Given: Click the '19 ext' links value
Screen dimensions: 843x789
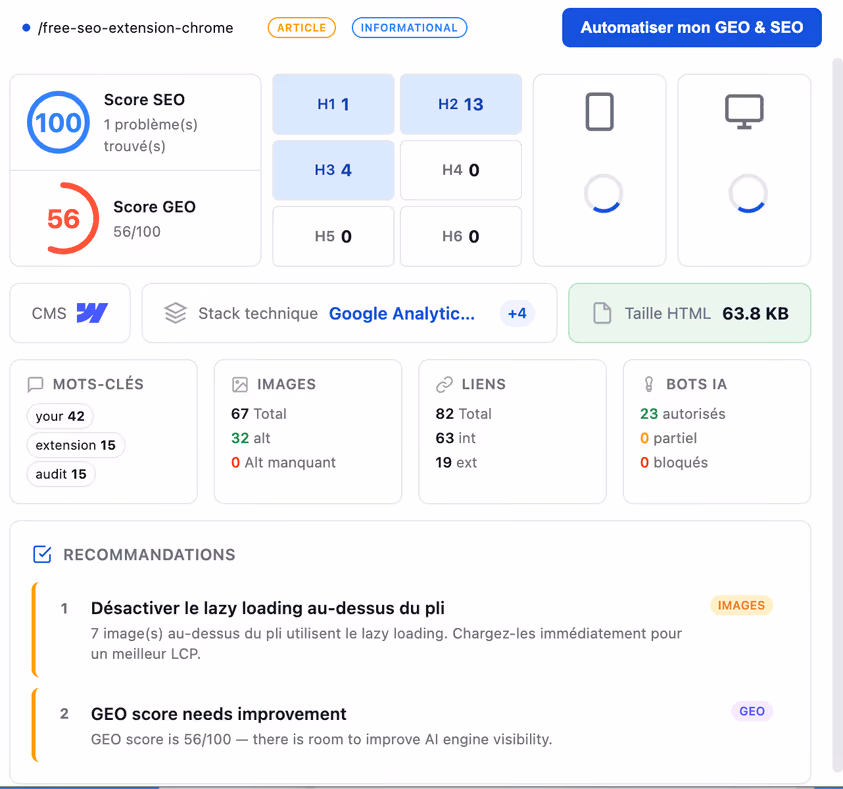Looking at the screenshot, I should coord(456,462).
